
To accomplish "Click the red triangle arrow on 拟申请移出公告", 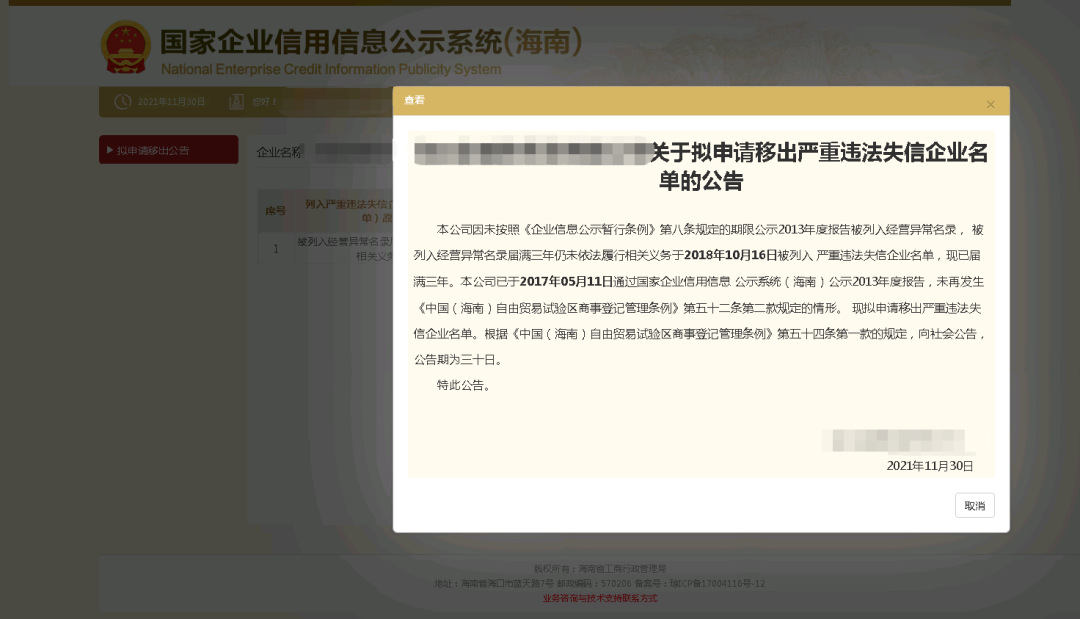I will (x=110, y=149).
